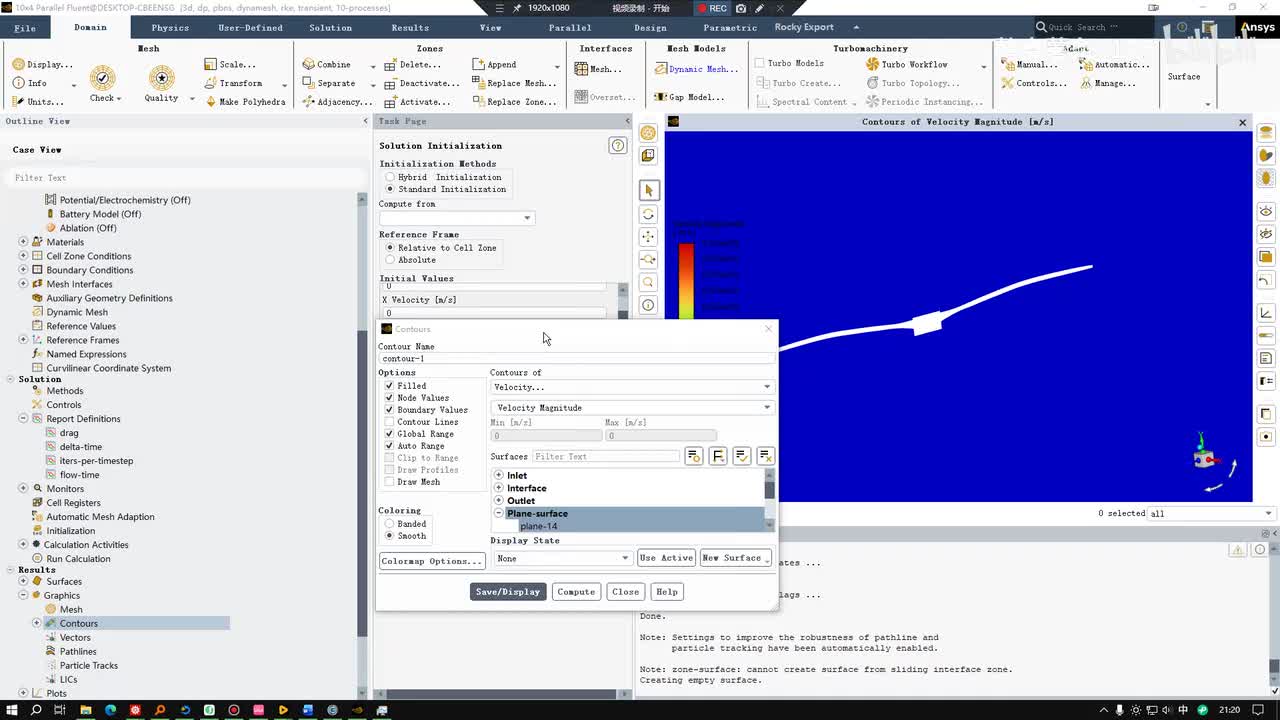Open the Velocity... contours-of dropdown
This screenshot has height=720, width=1280.
tap(632, 387)
